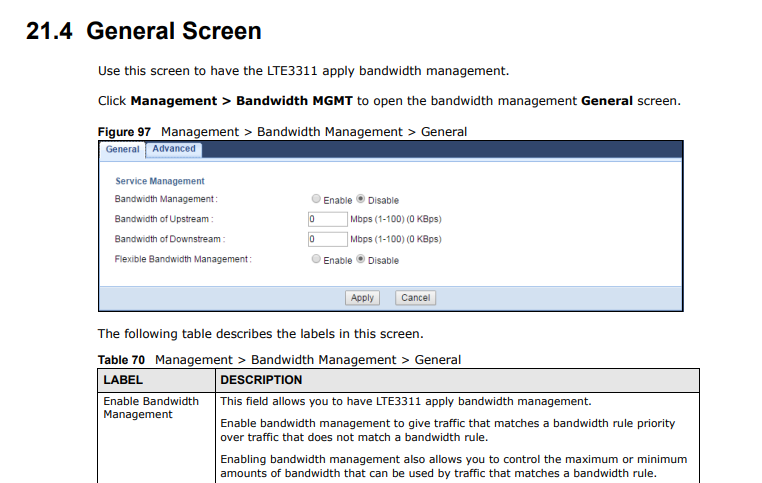Image resolution: width=762 pixels, height=483 pixels.
Task: Enable Flexible Bandwidth Management
Action: pos(316,260)
